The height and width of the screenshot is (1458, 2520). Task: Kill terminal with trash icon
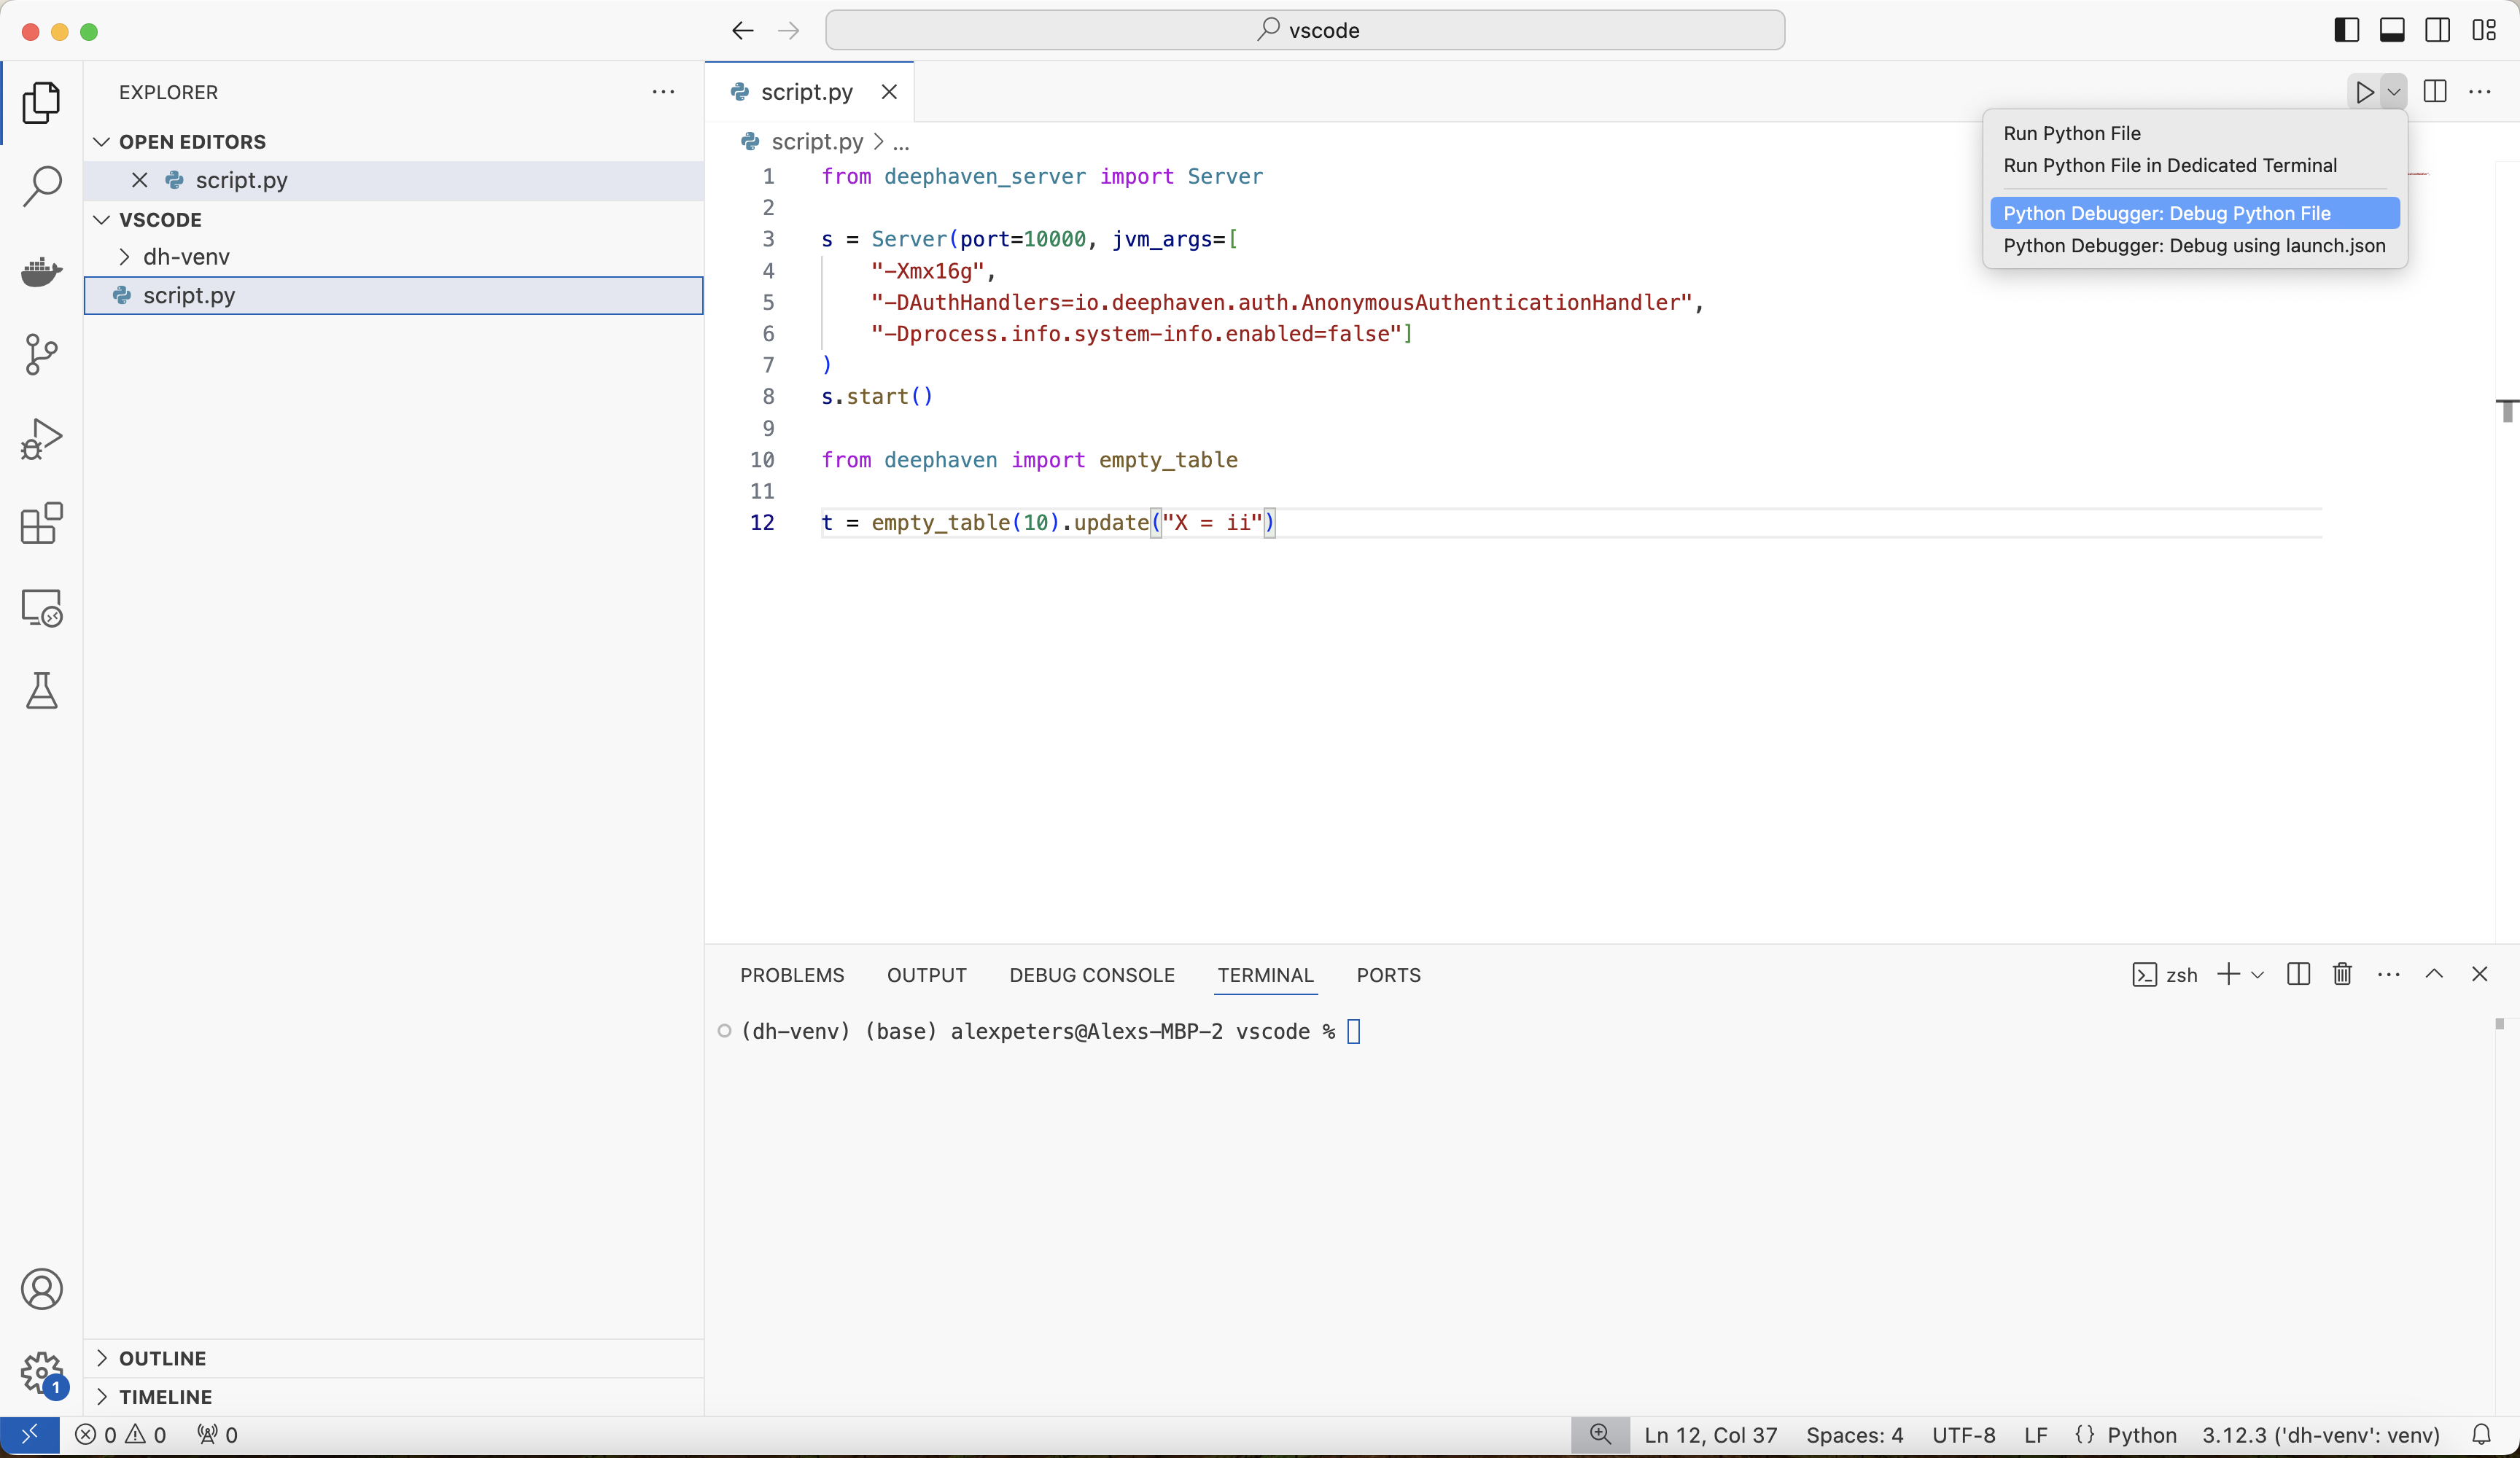[x=2342, y=974]
